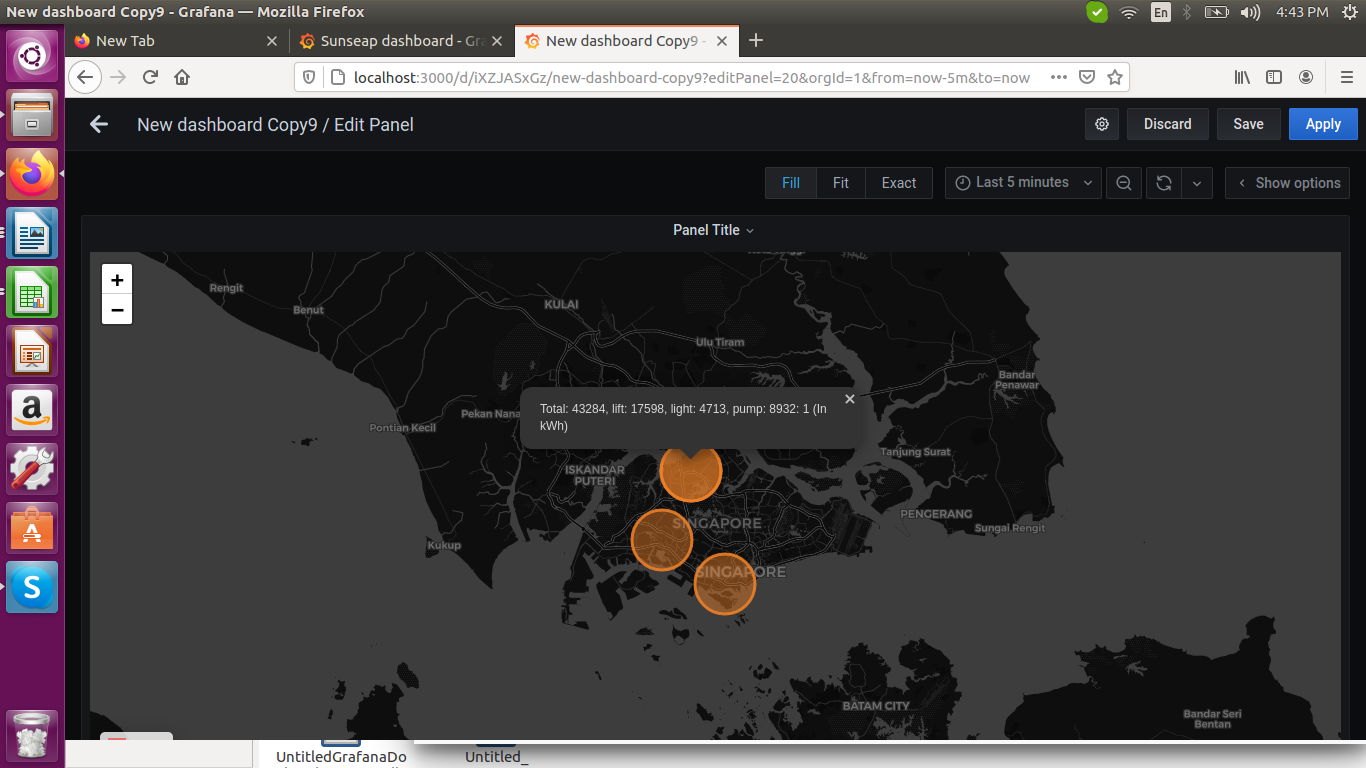The width and height of the screenshot is (1366, 768).
Task: Click the back arrow beside the panel title
Action: [96, 124]
